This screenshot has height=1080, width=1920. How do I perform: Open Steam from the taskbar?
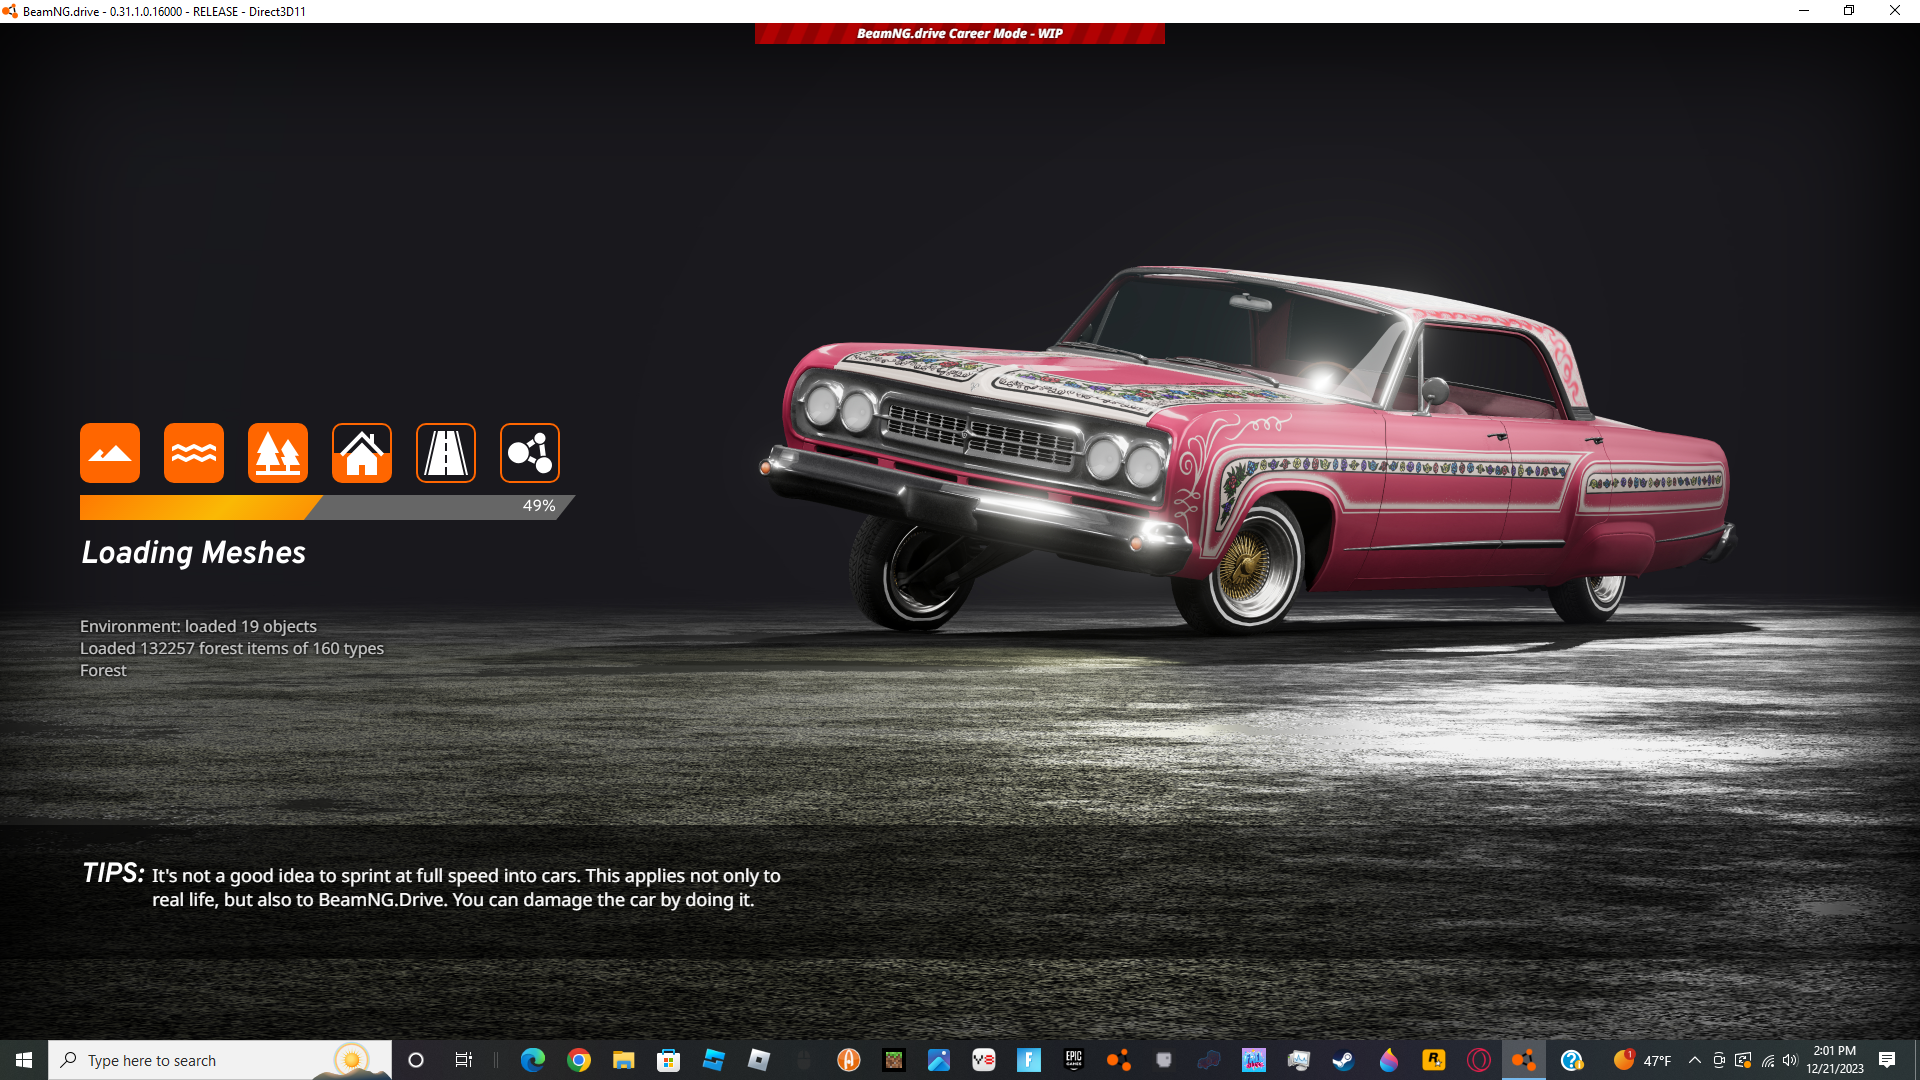point(1344,1060)
